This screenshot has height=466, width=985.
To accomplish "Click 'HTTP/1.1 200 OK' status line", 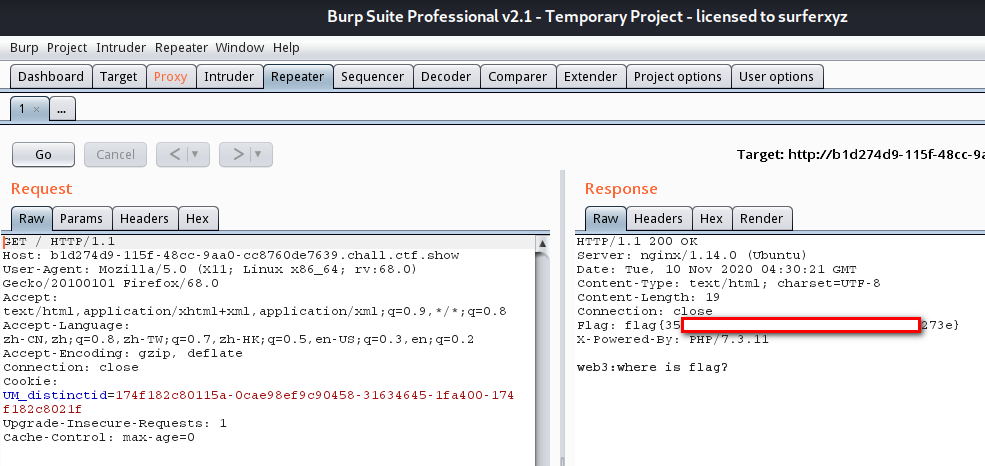I will click(637, 242).
